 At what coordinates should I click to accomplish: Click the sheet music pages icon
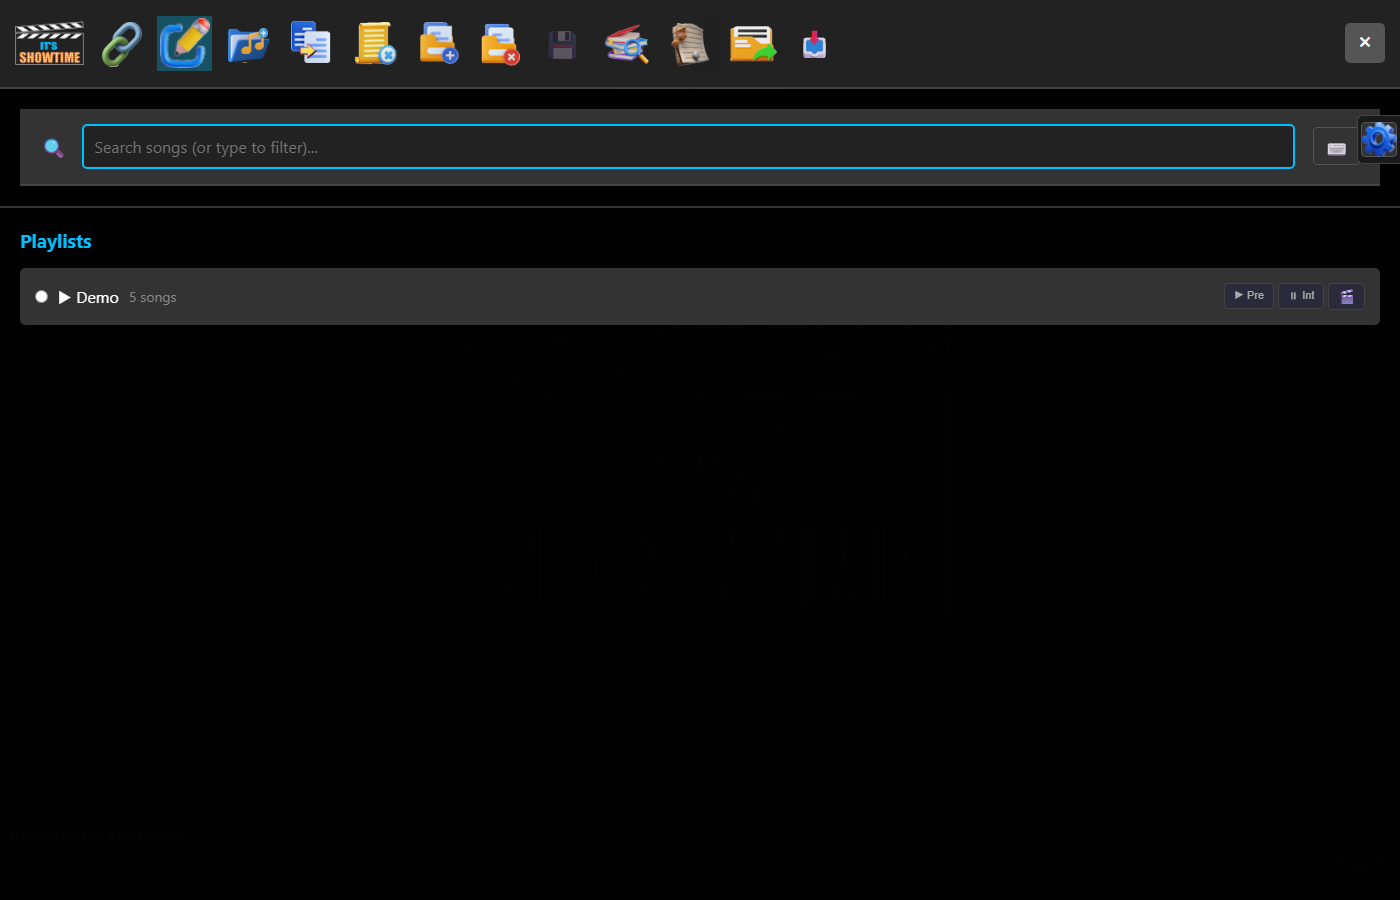[x=690, y=44]
